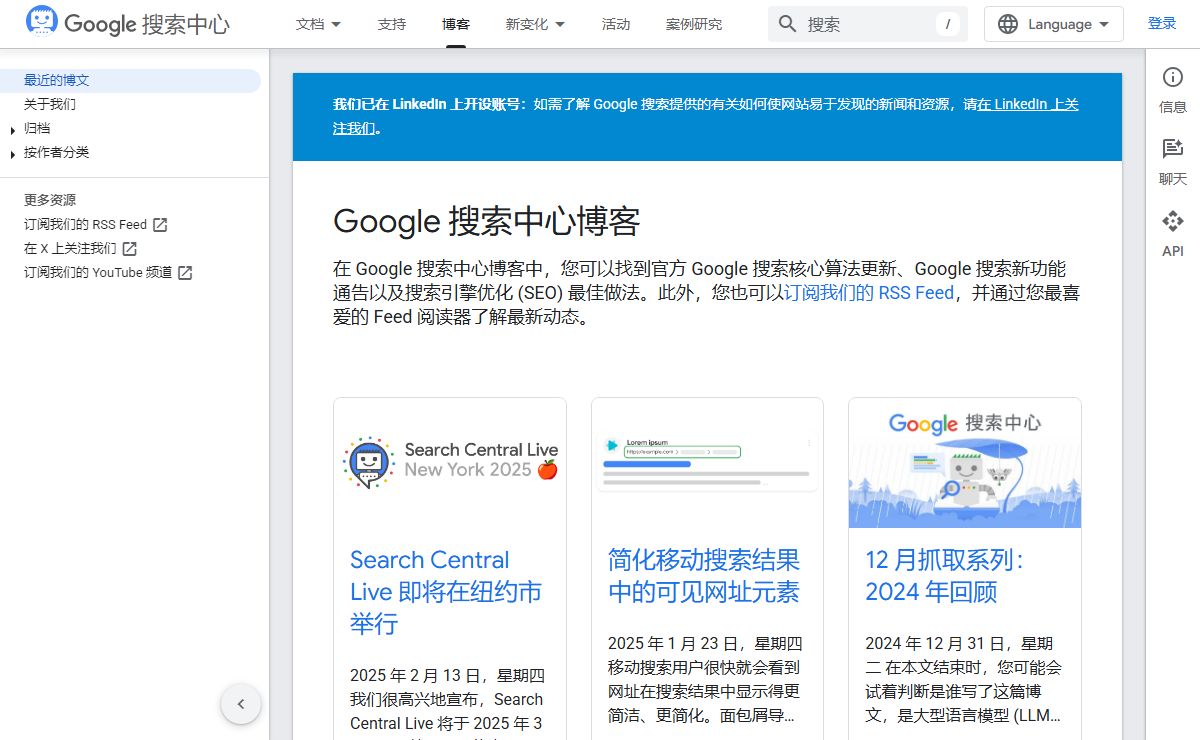
Task: Expand the 按作者分类 tree section
Action: (13, 154)
